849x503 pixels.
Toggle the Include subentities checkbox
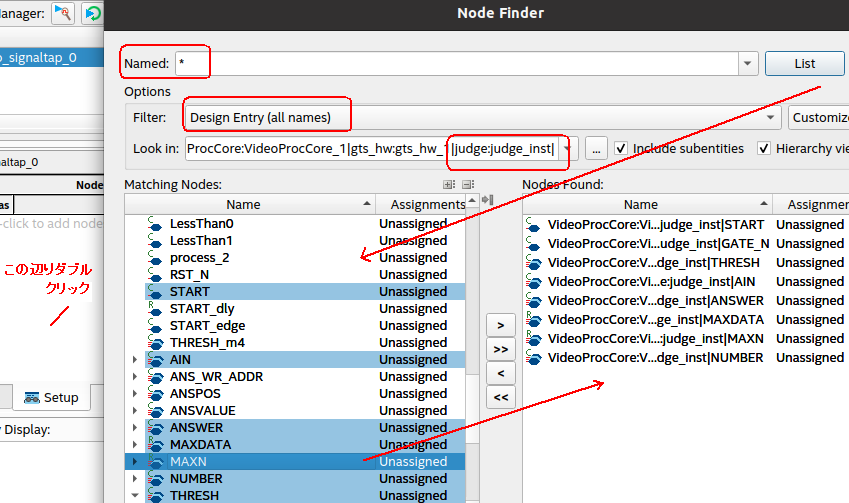pyautogui.click(x=621, y=148)
